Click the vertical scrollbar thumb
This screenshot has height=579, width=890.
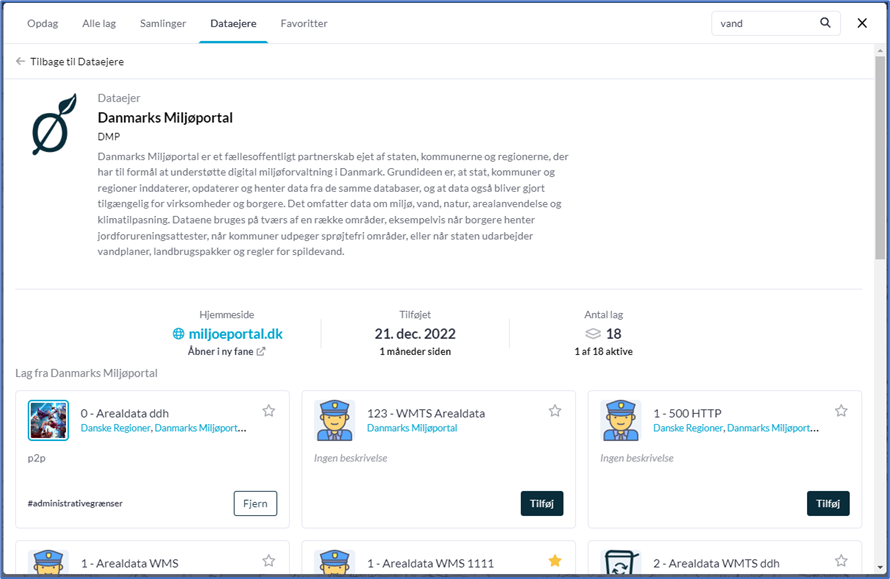point(880,157)
